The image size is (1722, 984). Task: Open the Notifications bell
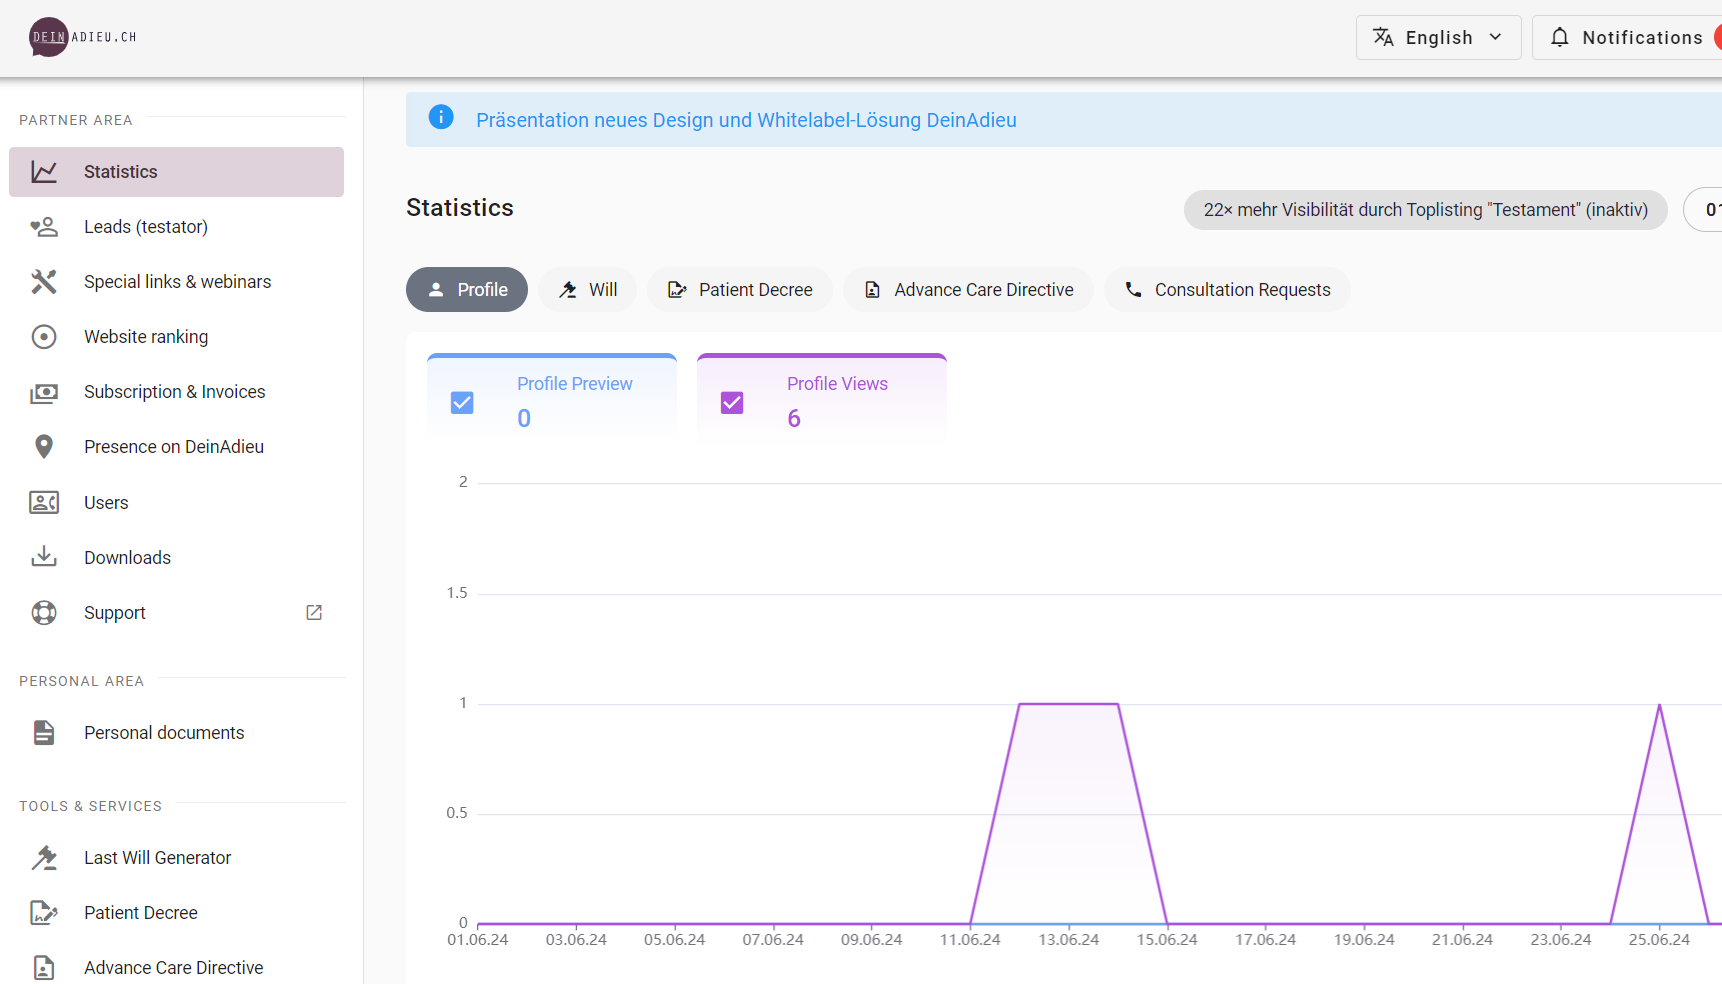(1560, 37)
